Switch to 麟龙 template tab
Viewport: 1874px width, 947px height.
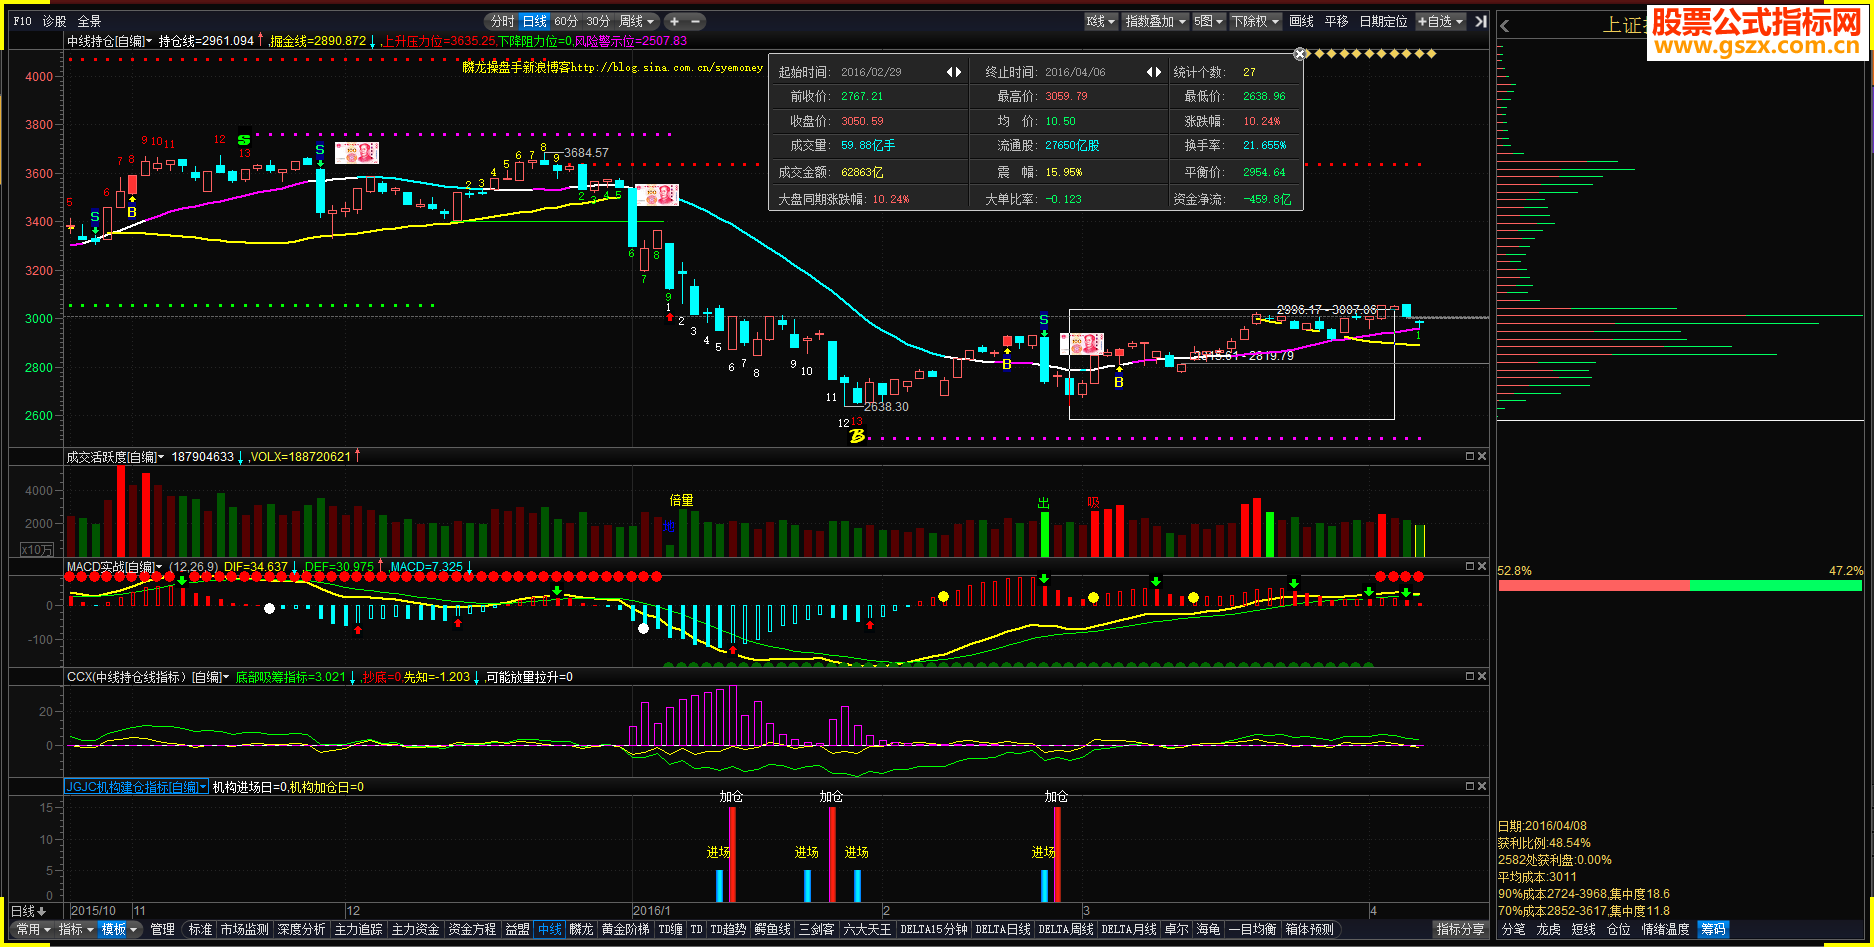point(581,929)
